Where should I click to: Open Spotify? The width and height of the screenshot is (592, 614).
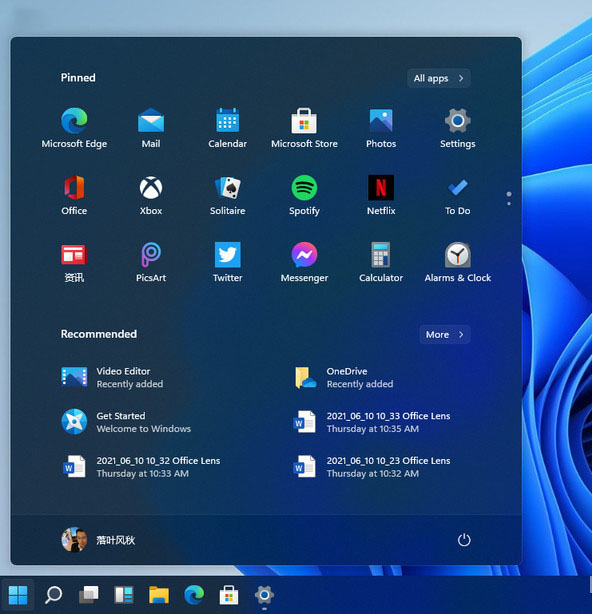click(304, 195)
